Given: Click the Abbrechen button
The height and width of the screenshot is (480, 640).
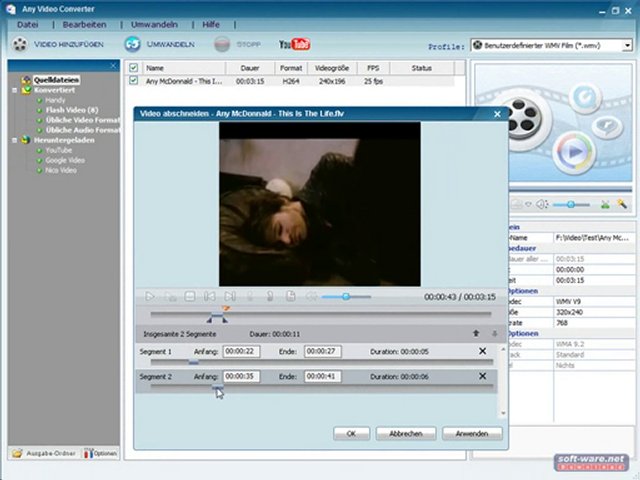Looking at the screenshot, I should (x=405, y=433).
